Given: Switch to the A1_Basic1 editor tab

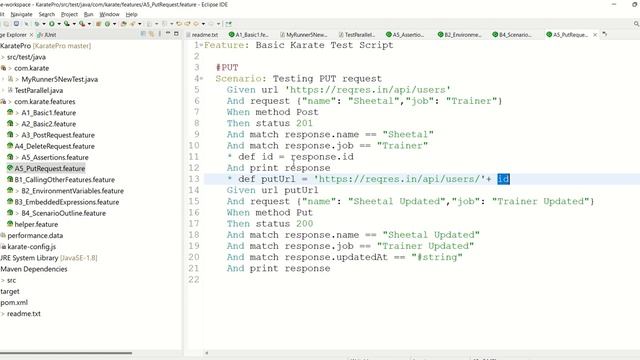Looking at the screenshot, I should (249, 35).
